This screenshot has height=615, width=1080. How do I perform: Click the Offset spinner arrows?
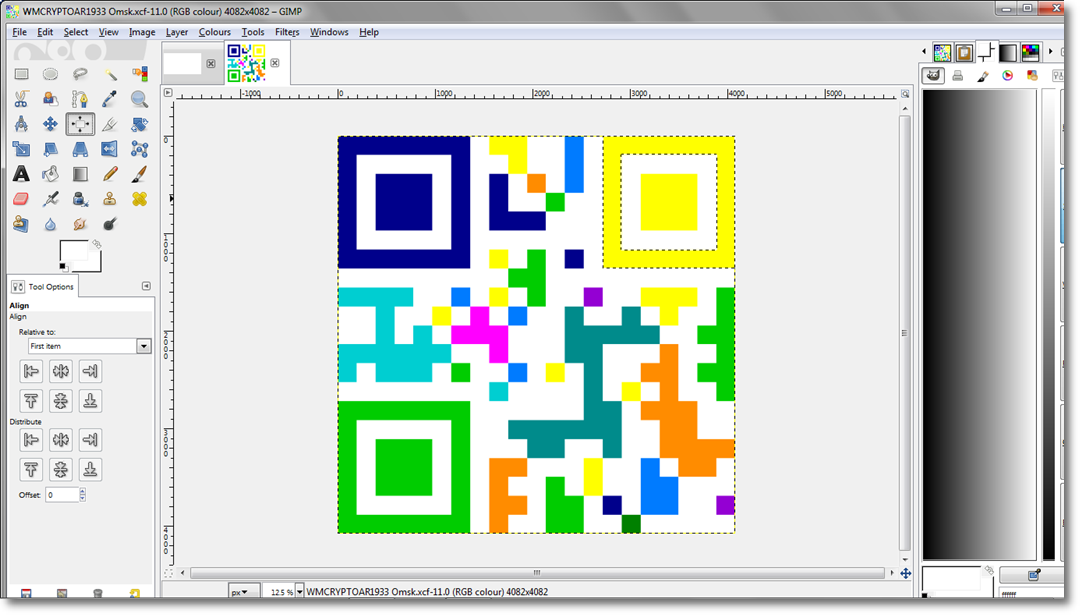click(83, 494)
